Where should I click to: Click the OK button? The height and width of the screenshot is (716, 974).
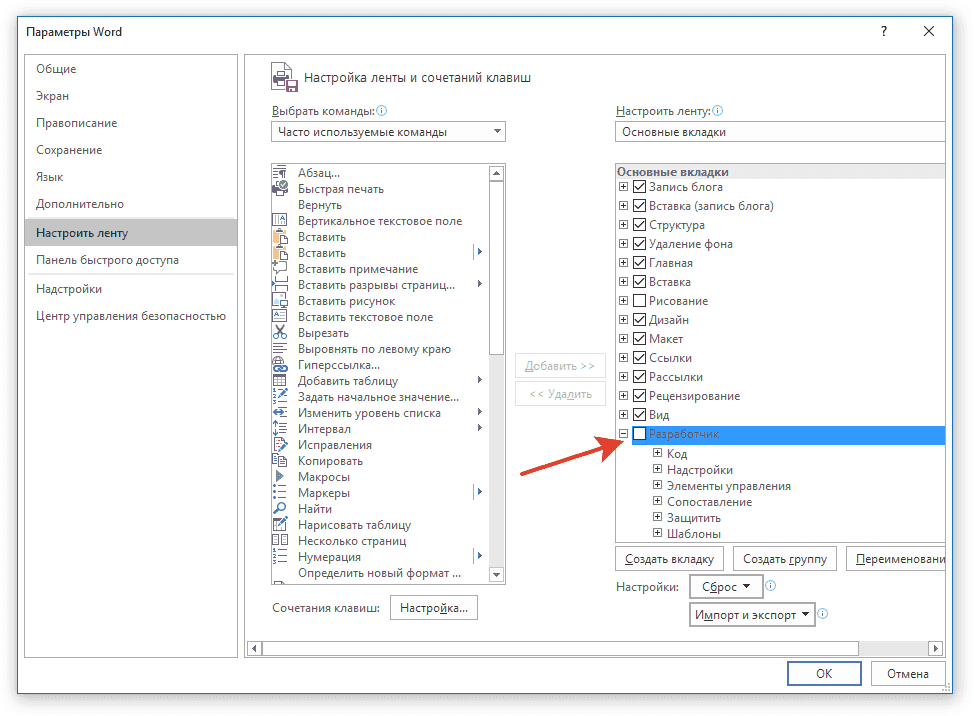824,674
